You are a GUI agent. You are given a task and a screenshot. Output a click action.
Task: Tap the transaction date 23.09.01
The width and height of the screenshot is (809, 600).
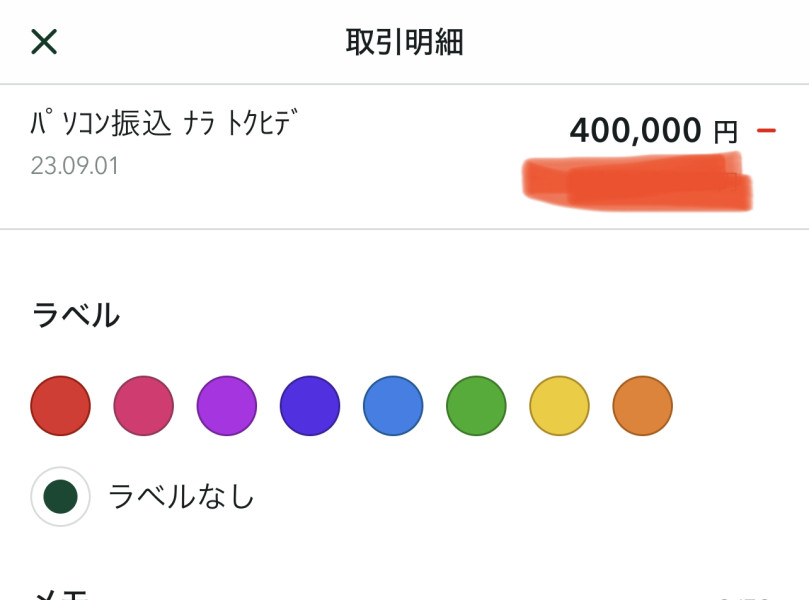pos(74,166)
